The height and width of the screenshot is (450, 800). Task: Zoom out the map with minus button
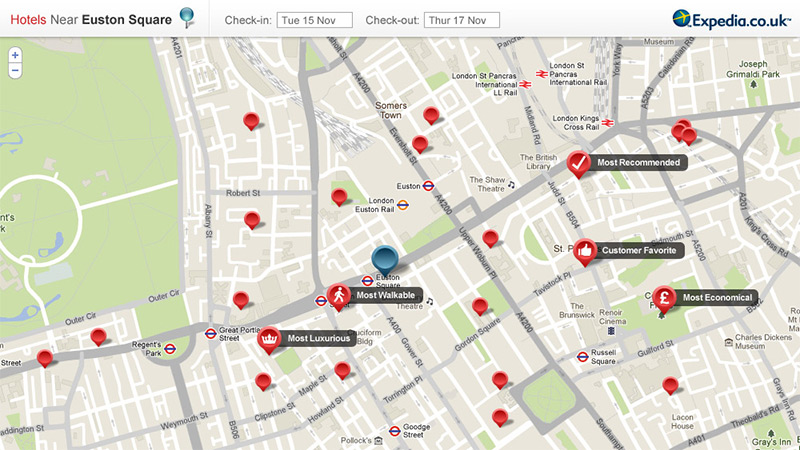[15, 70]
